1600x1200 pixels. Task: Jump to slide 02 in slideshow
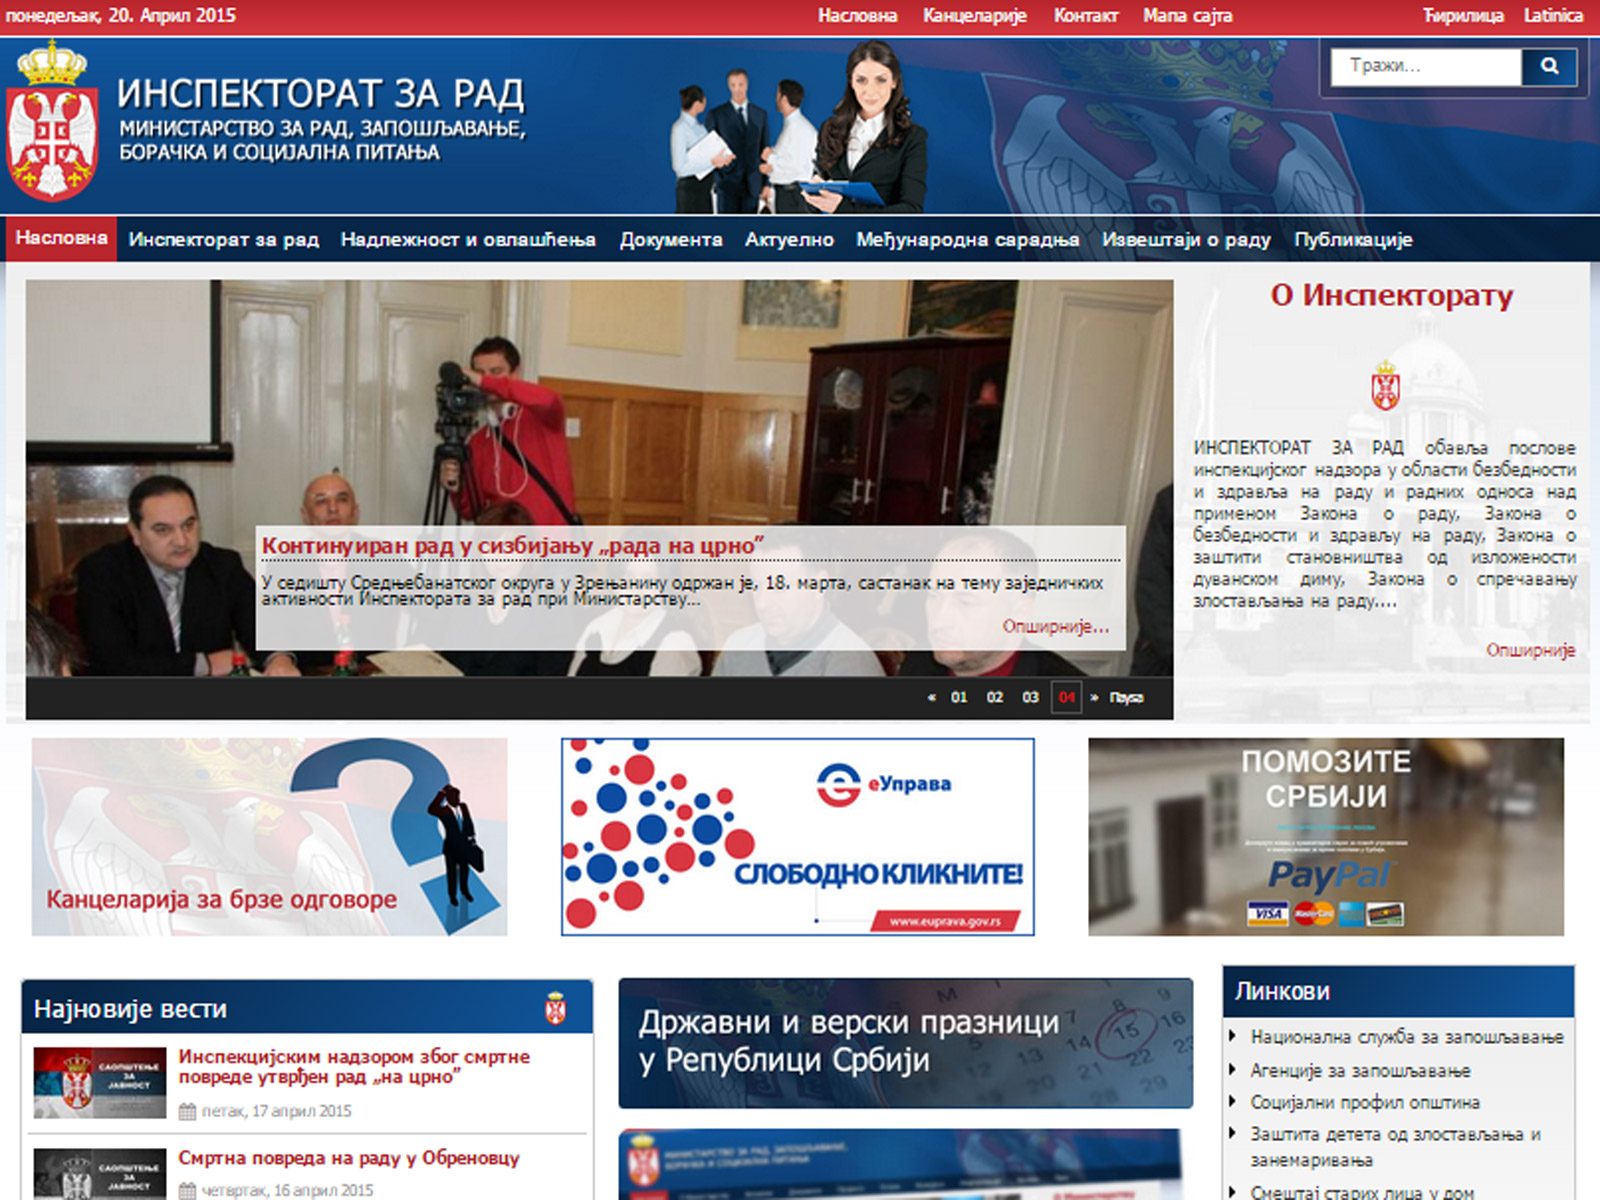pos(994,697)
